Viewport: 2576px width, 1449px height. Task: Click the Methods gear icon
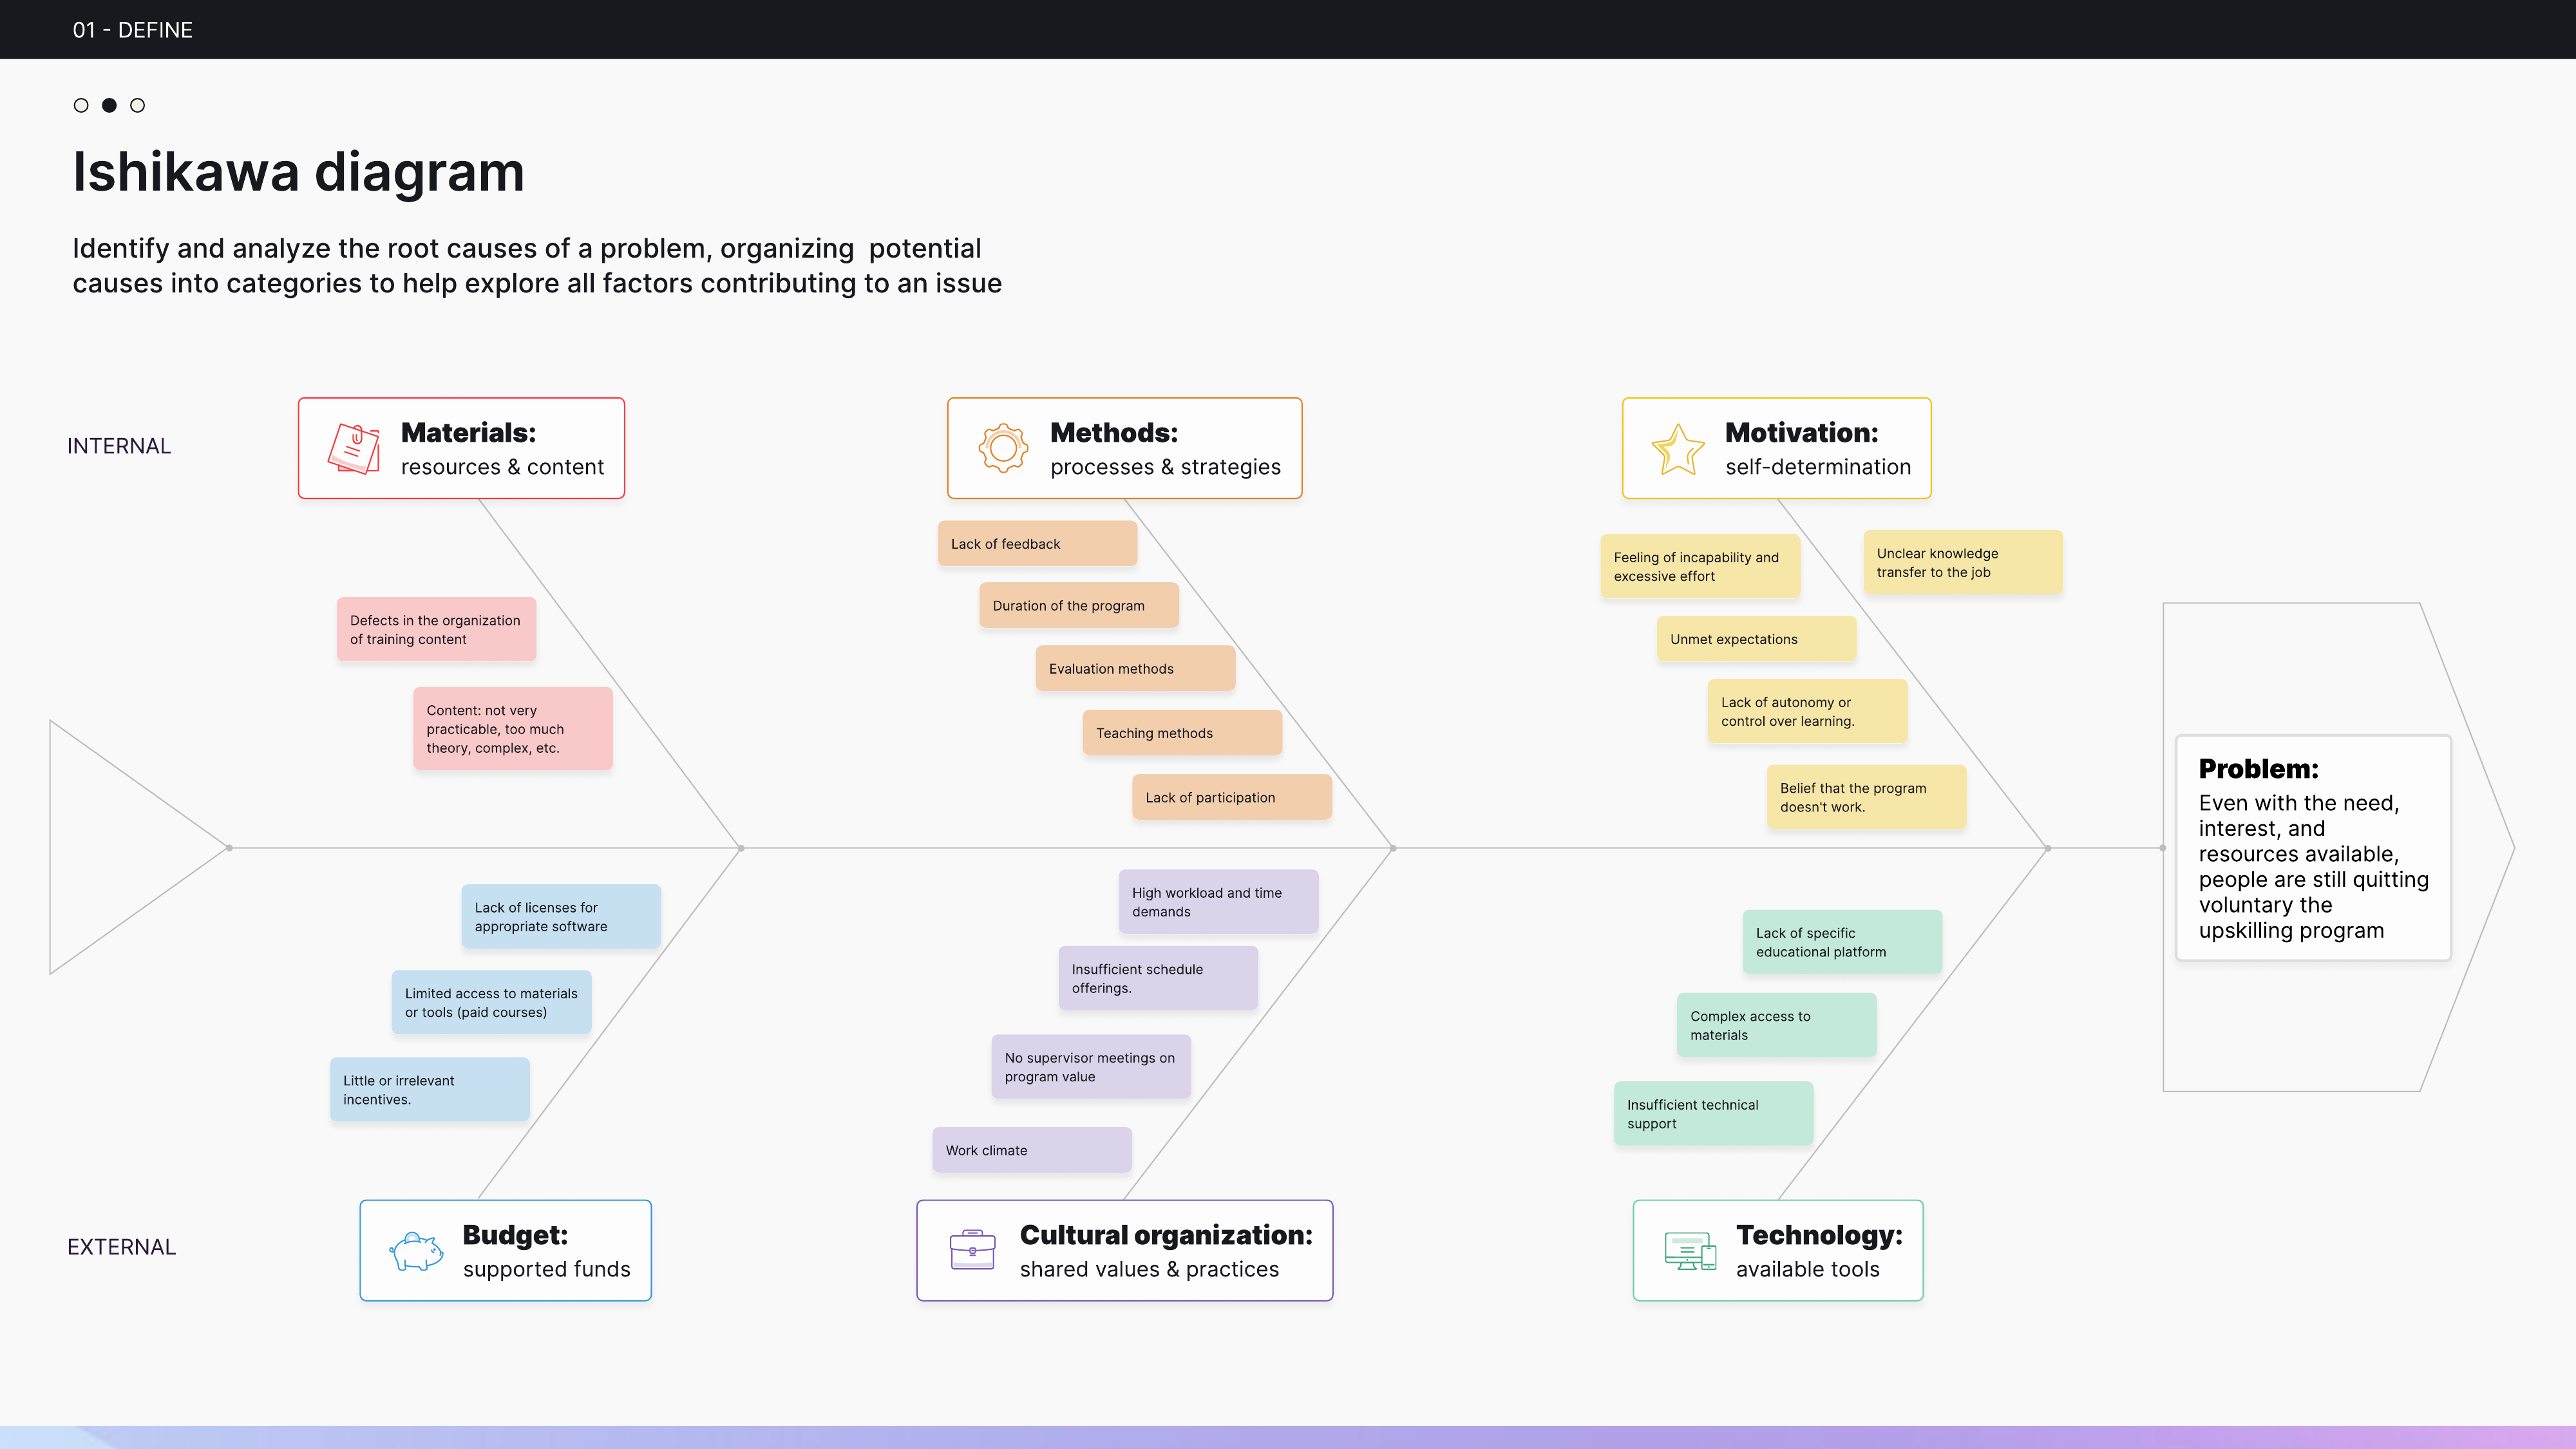(x=1003, y=448)
